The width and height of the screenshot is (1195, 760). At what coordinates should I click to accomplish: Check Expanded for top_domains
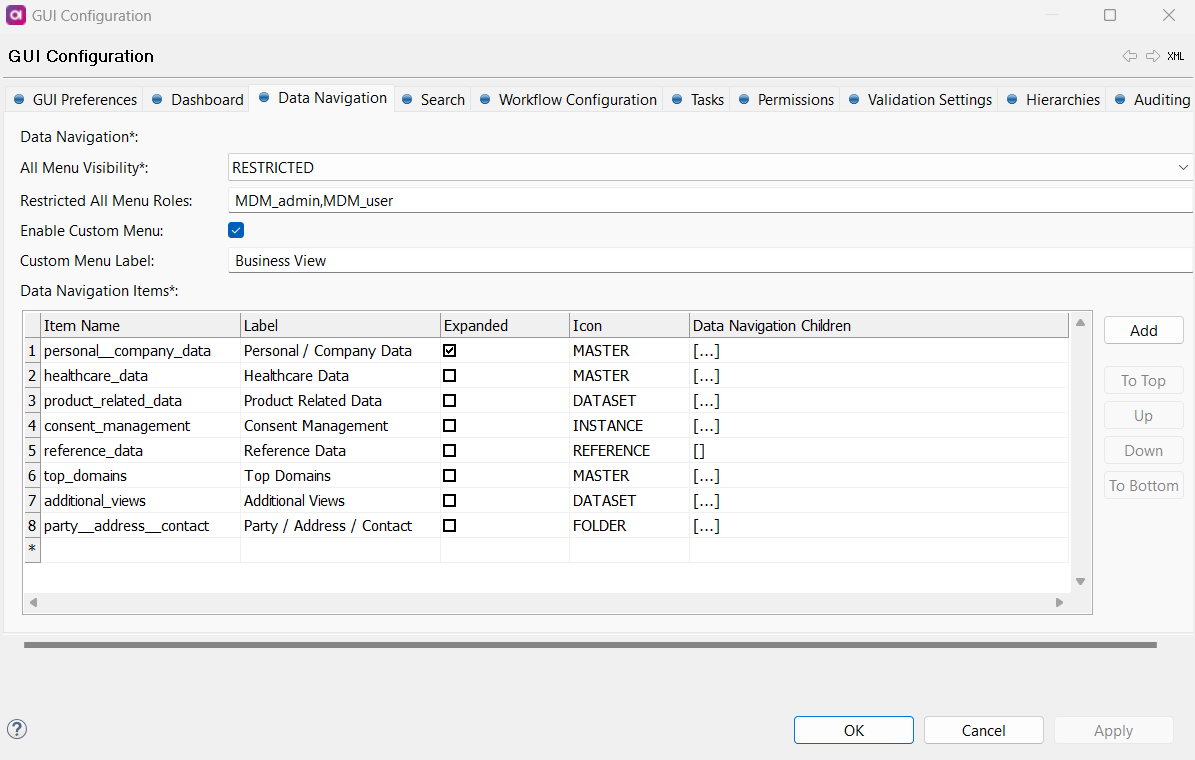click(x=449, y=475)
